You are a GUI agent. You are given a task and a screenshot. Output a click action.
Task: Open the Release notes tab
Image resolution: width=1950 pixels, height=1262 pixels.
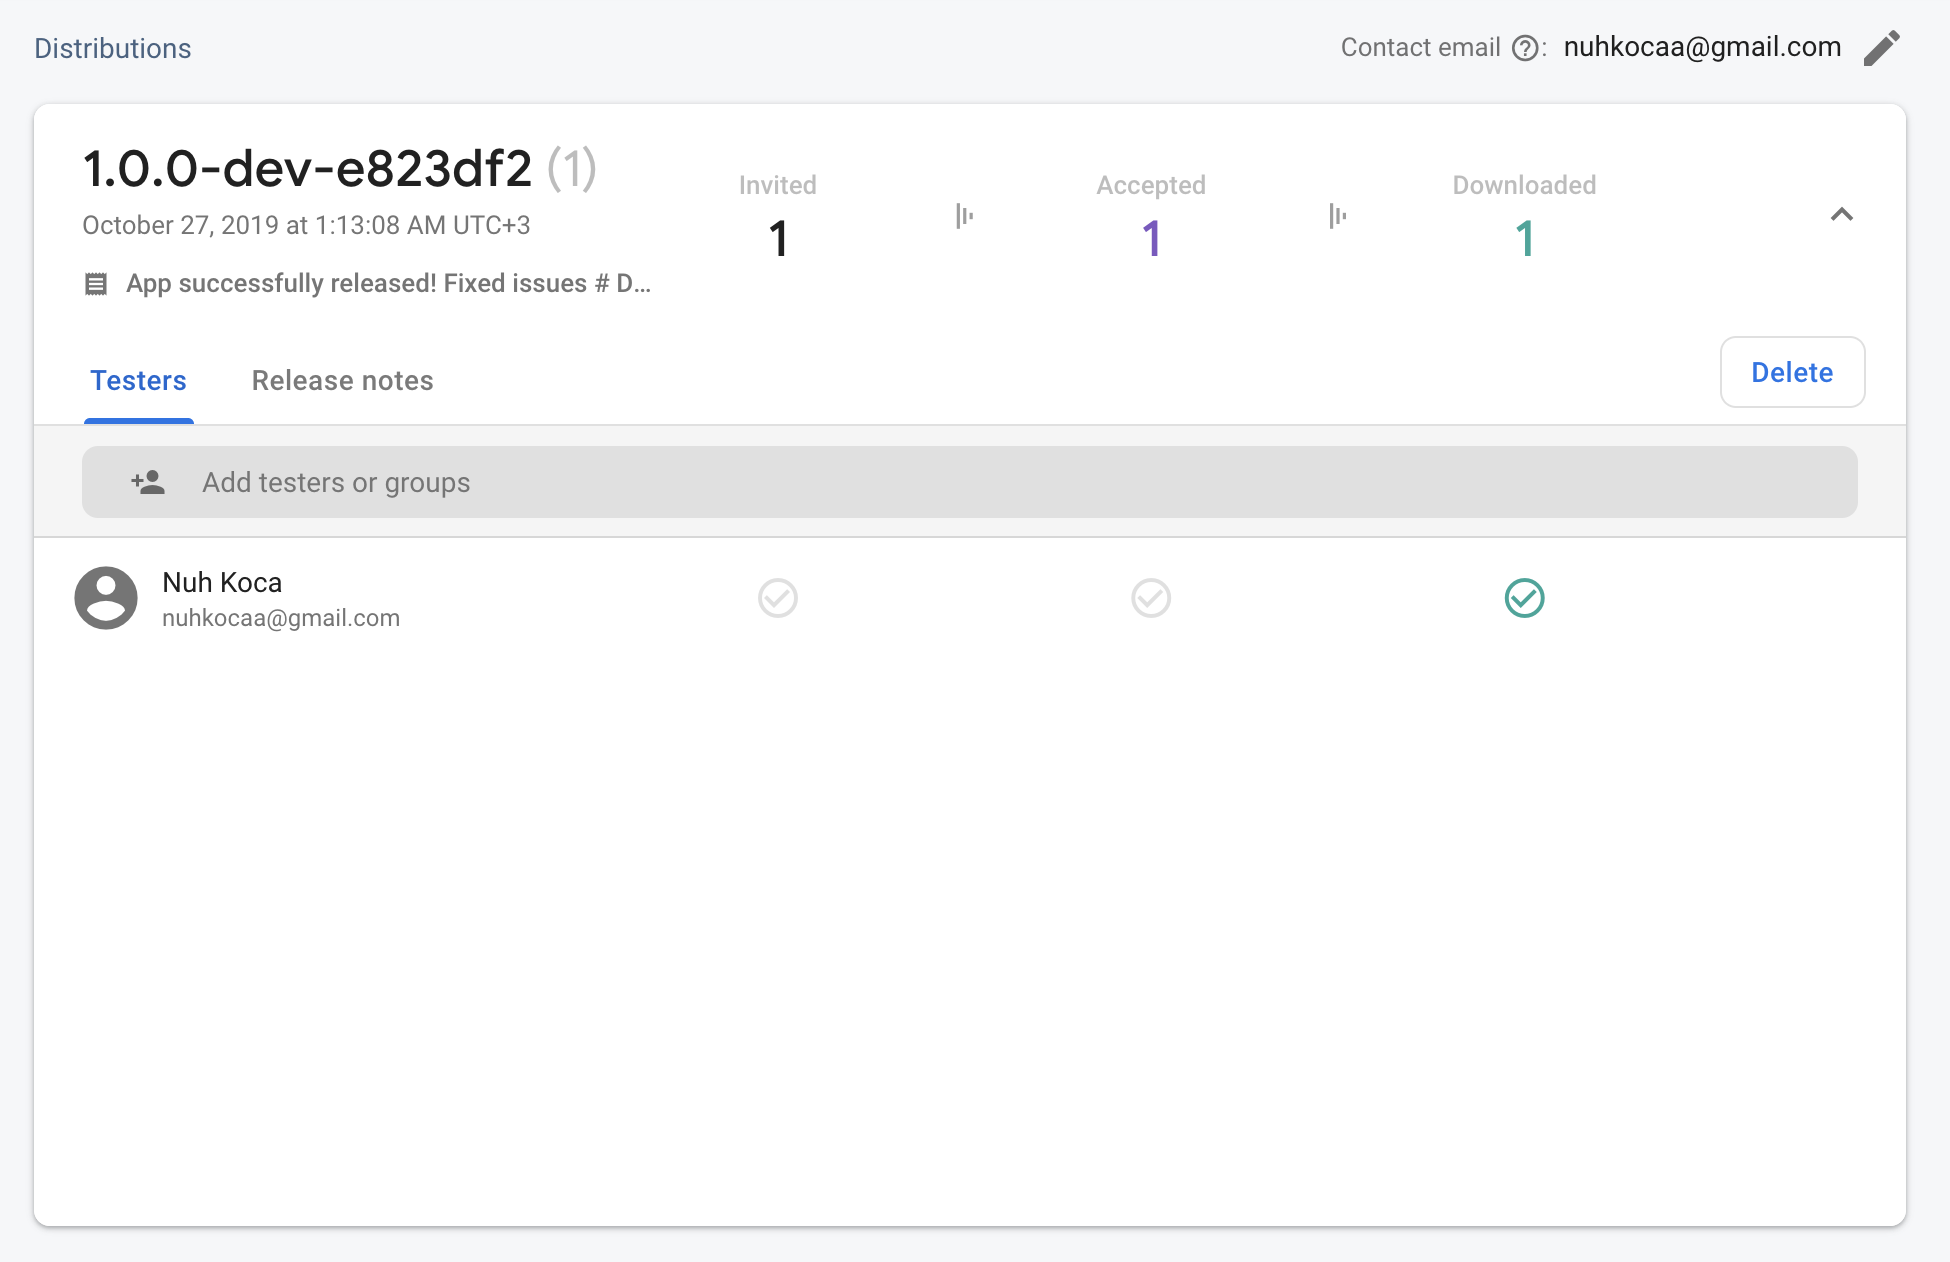pos(342,381)
